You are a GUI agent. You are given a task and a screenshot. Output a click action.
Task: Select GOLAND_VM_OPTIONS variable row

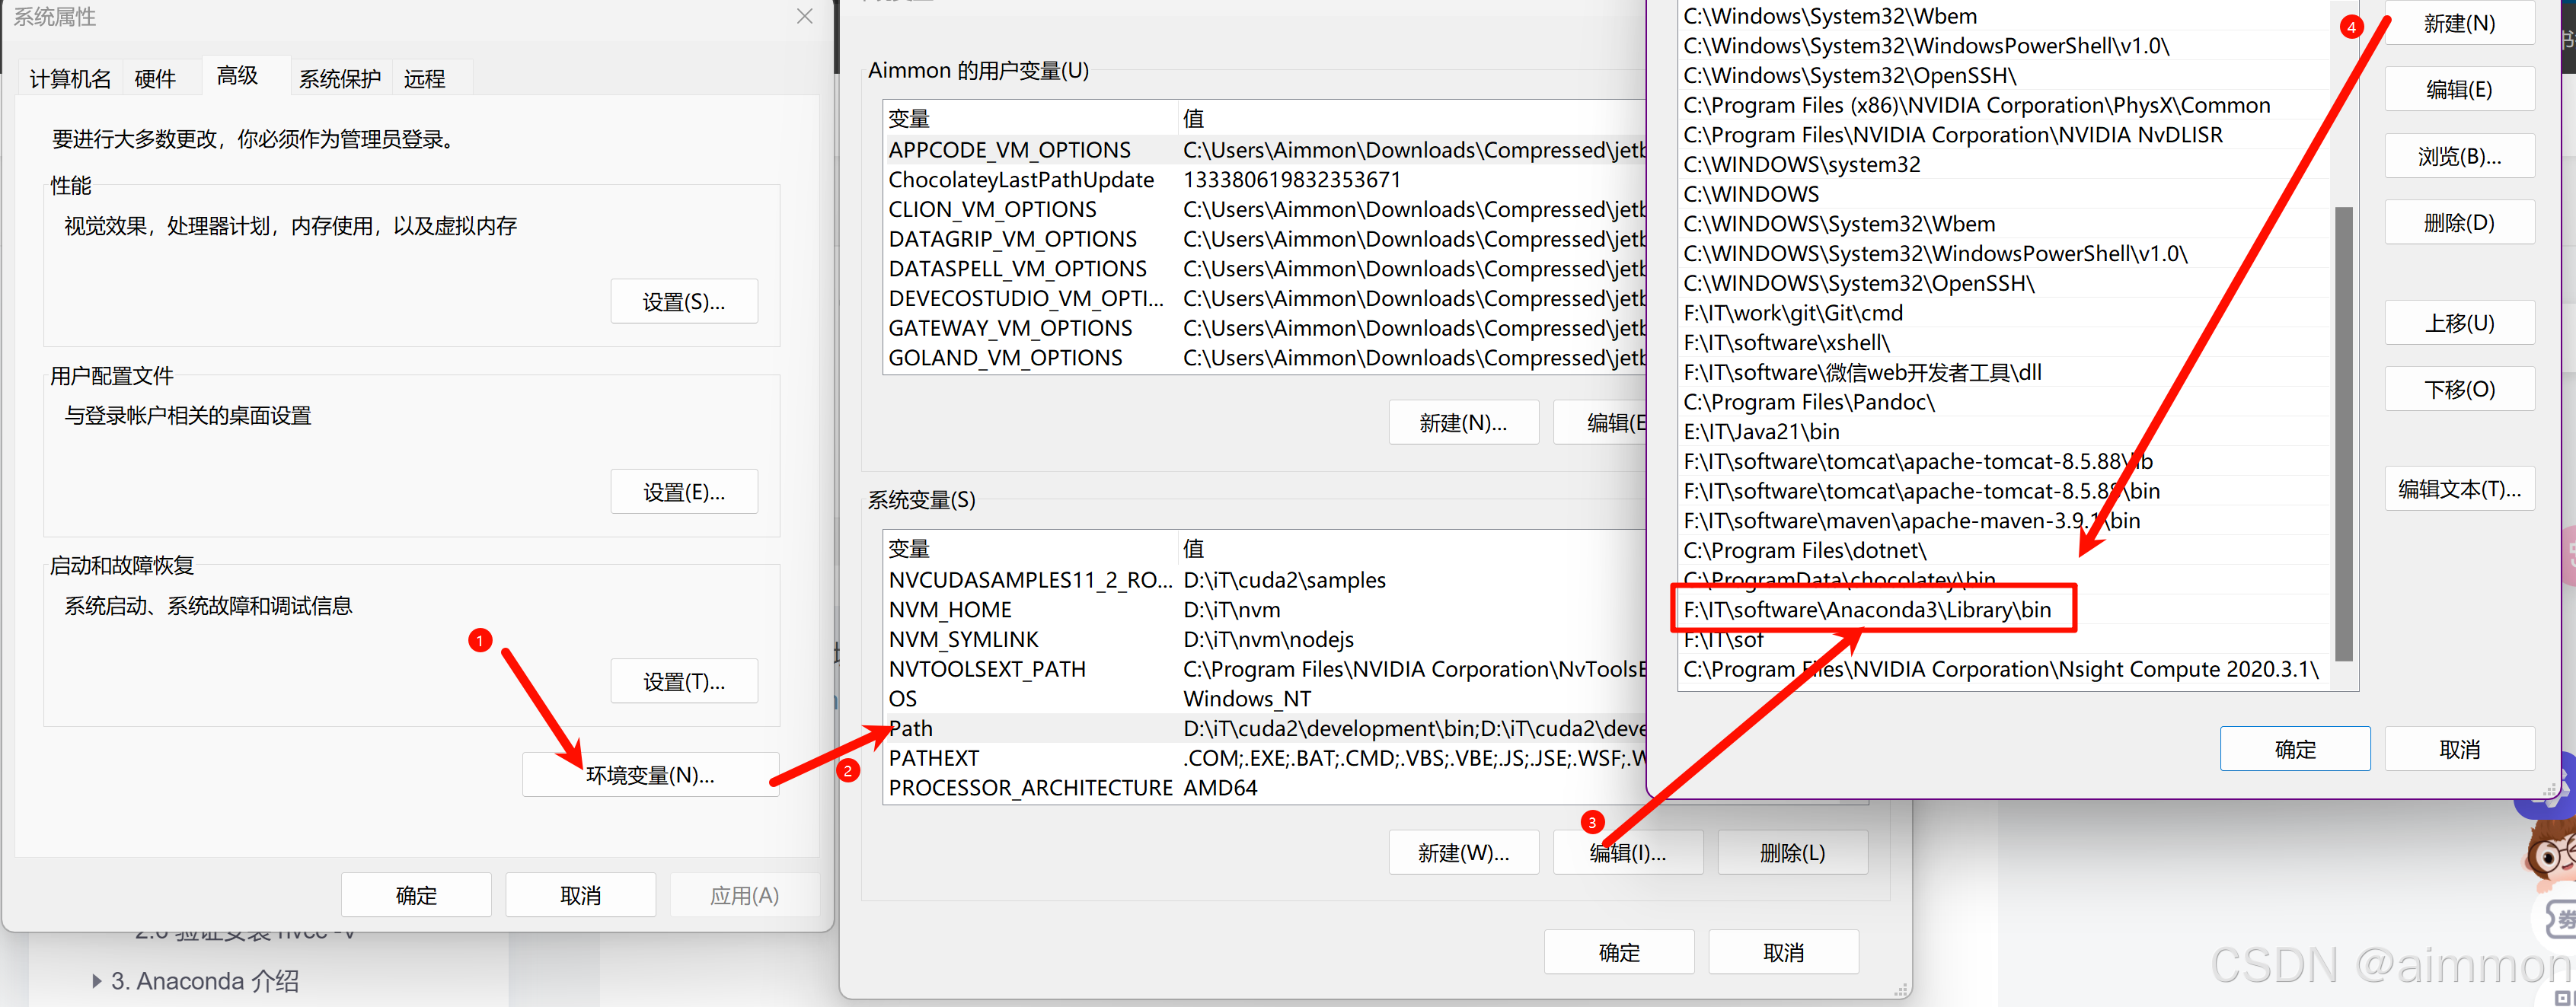click(1265, 358)
